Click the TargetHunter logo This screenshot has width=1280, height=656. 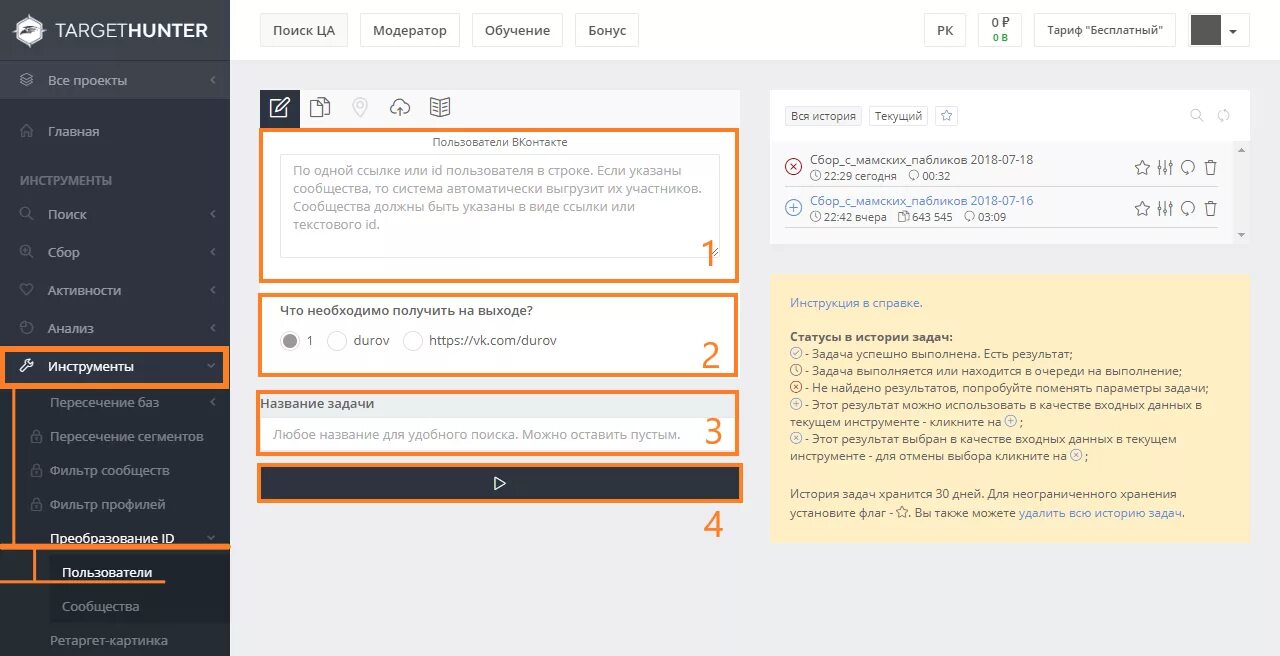pyautogui.click(x=111, y=30)
